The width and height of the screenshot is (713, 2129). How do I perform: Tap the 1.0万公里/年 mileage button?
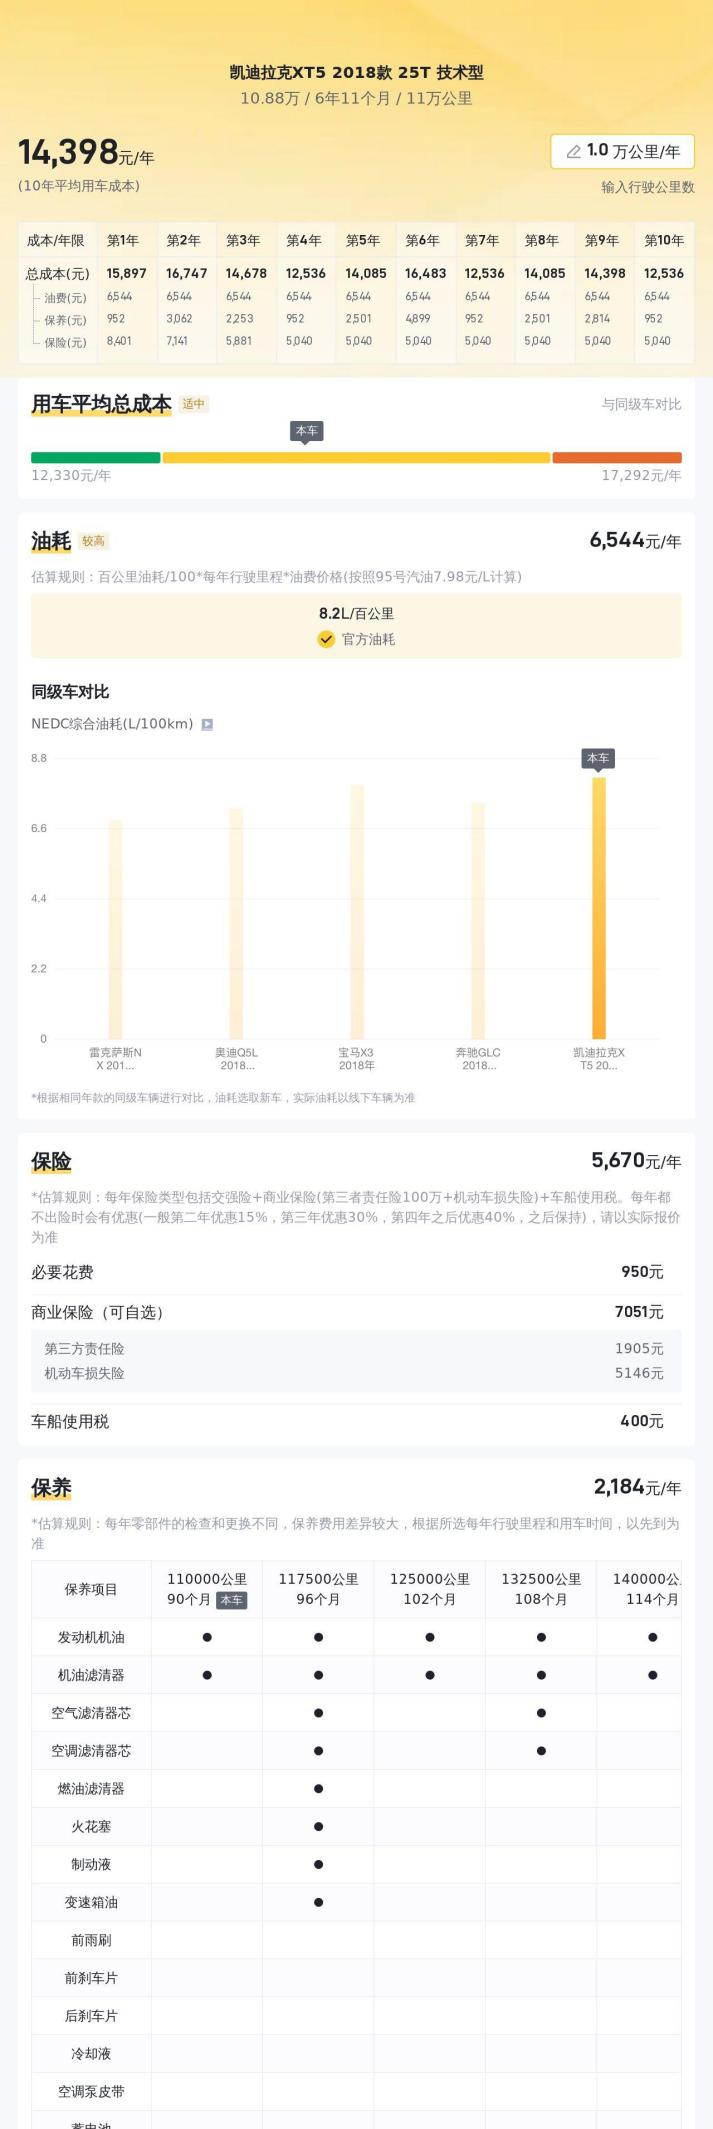coord(622,151)
